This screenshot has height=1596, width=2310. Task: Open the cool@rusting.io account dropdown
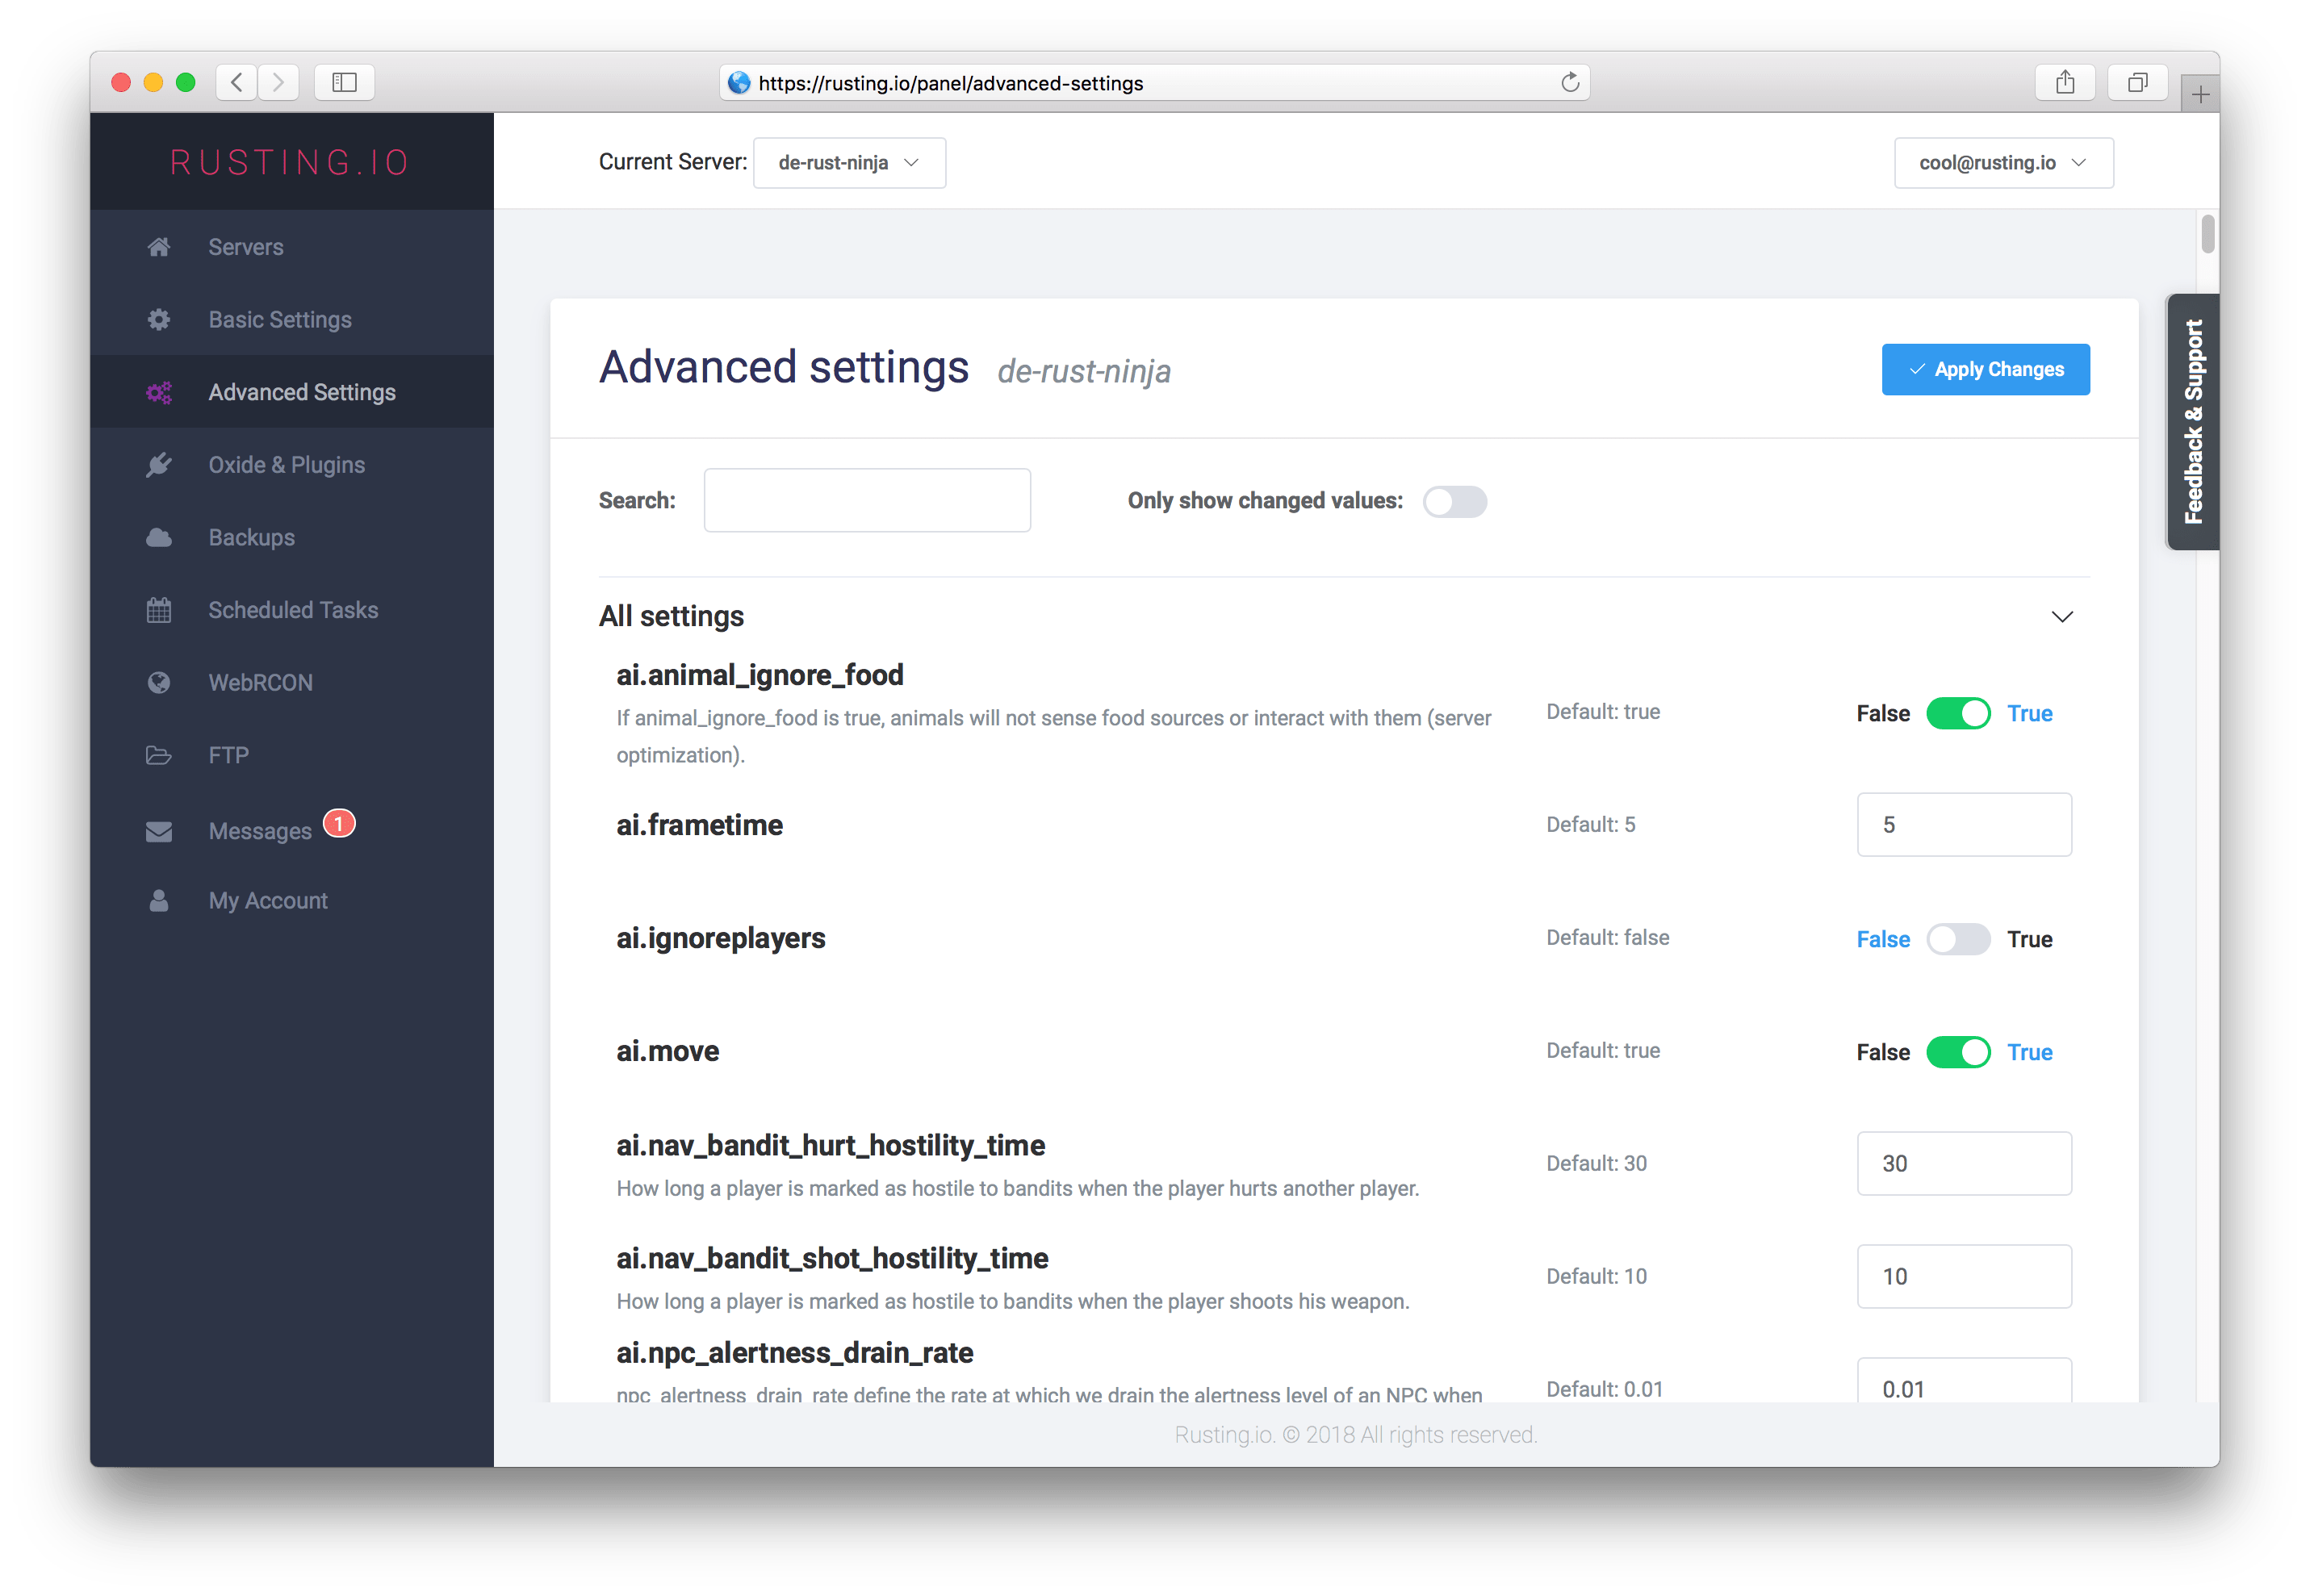[x=2003, y=163]
